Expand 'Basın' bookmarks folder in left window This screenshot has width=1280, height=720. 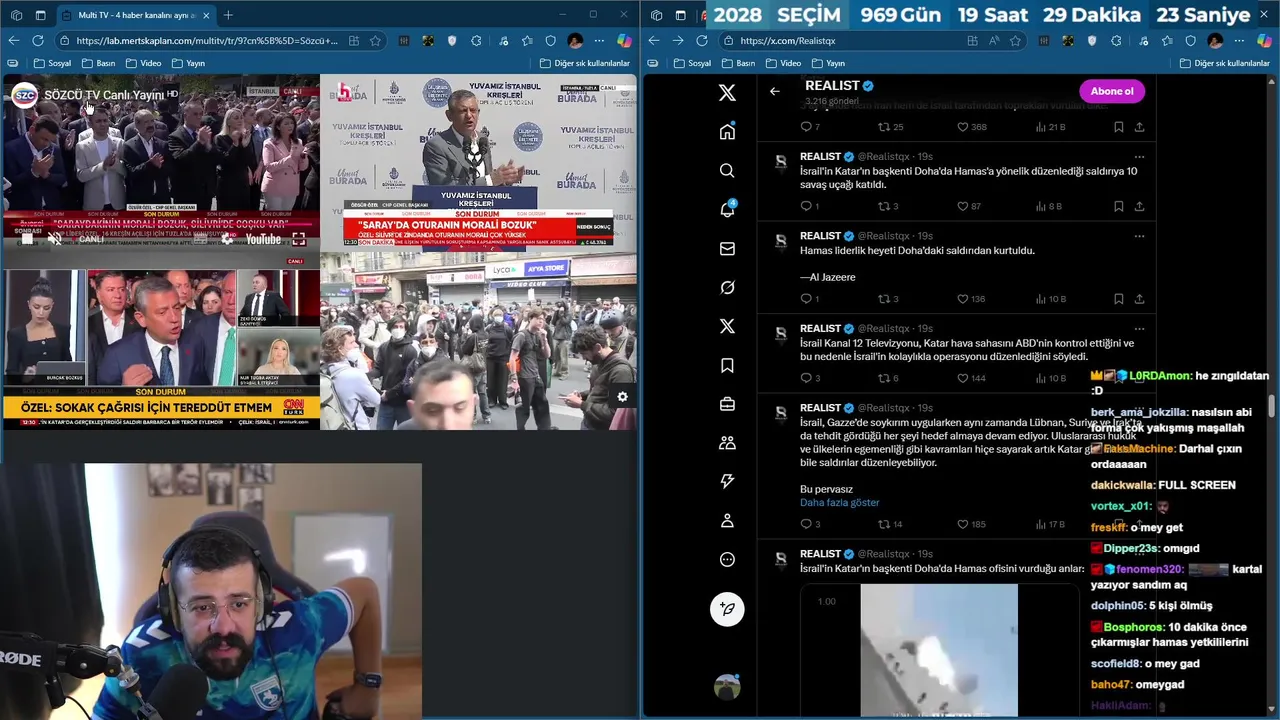click(x=98, y=63)
